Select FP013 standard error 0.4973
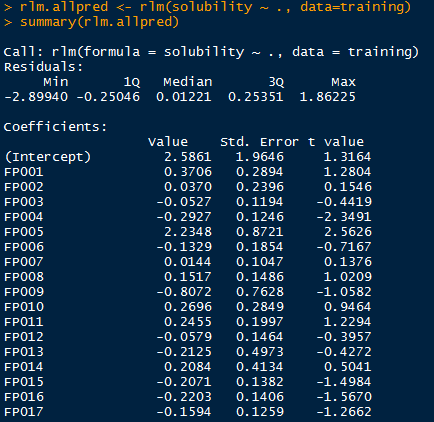Viewport: 434px width, 422px height. pos(260,352)
